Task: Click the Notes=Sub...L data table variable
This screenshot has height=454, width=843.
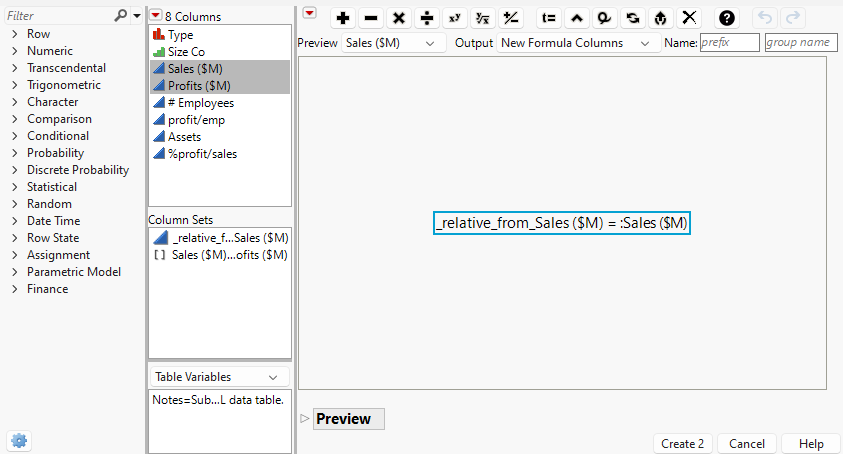Action: [218, 400]
